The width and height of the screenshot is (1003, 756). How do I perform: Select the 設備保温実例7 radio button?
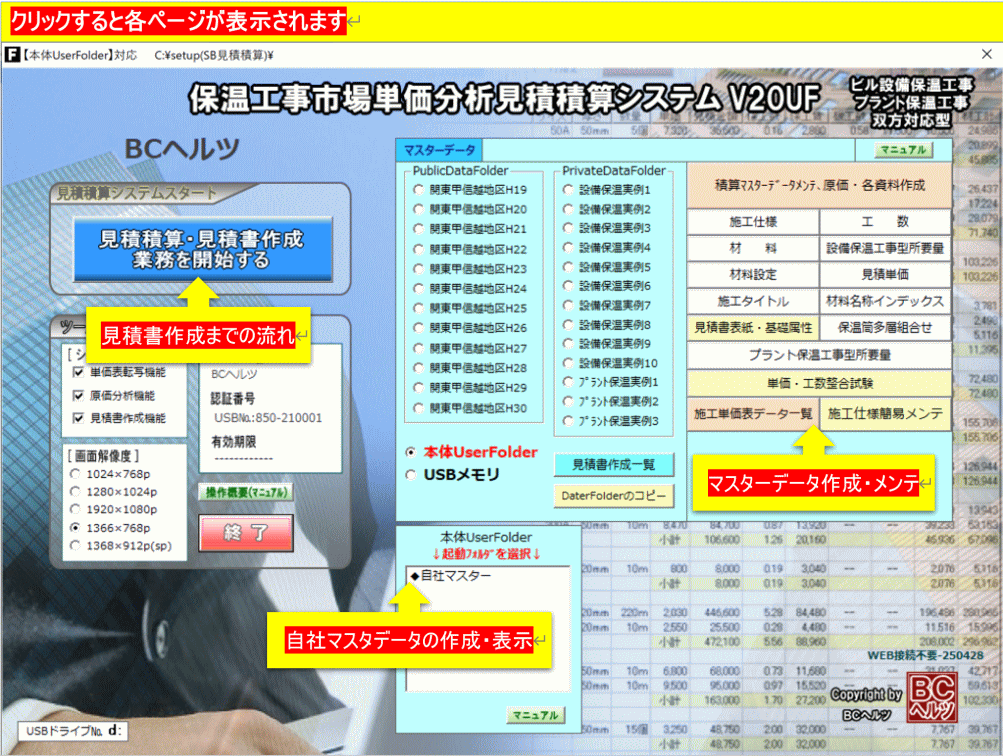pos(568,305)
